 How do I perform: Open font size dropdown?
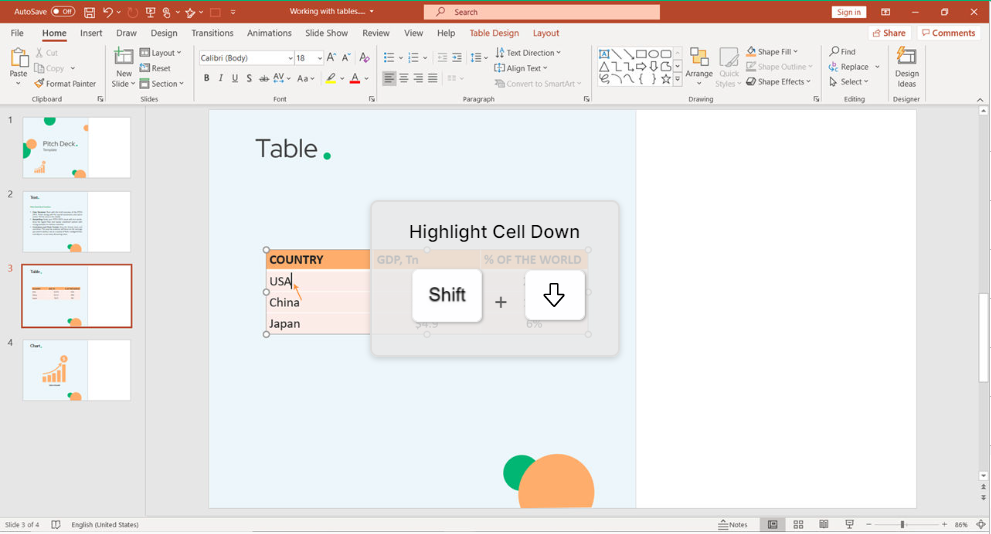(320, 58)
